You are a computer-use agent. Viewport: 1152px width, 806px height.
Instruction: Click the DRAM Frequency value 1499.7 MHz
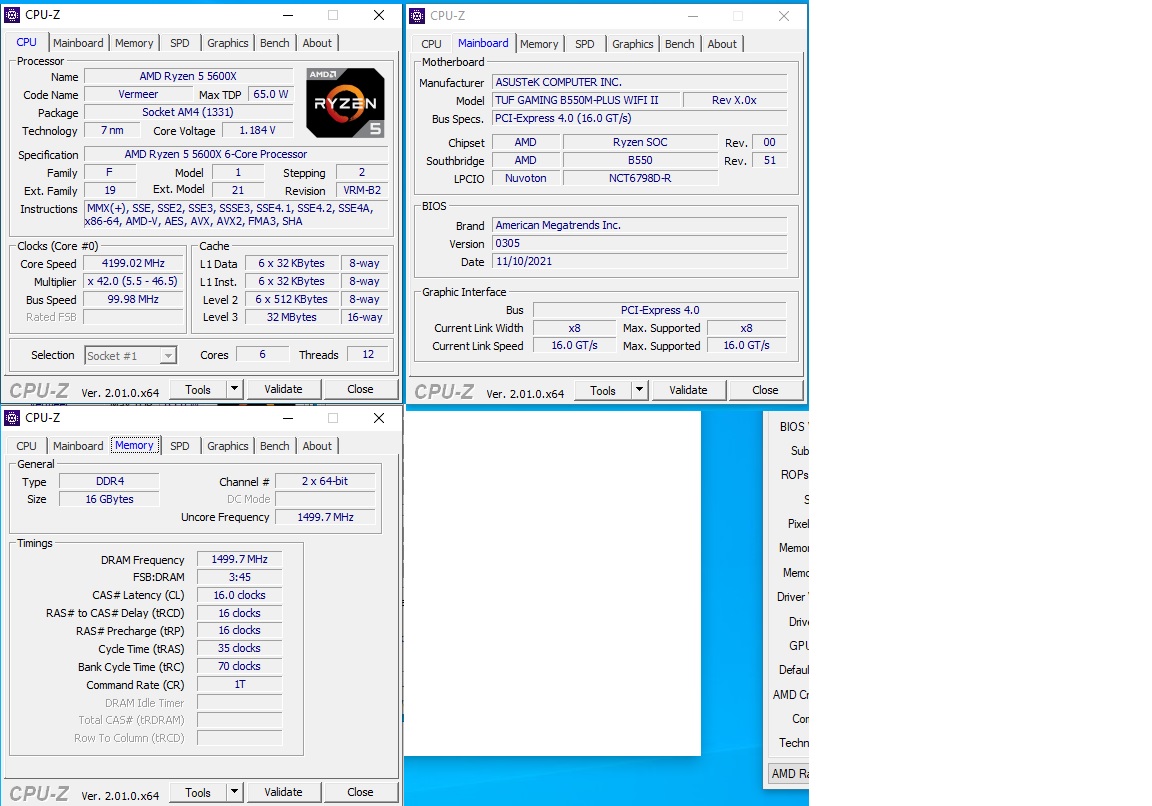(x=240, y=559)
